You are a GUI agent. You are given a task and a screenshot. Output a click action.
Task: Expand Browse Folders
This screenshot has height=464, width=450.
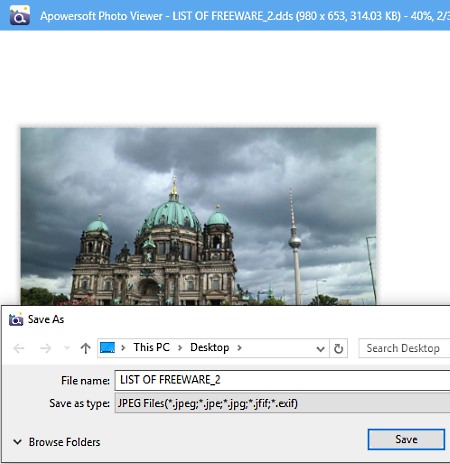(57, 442)
